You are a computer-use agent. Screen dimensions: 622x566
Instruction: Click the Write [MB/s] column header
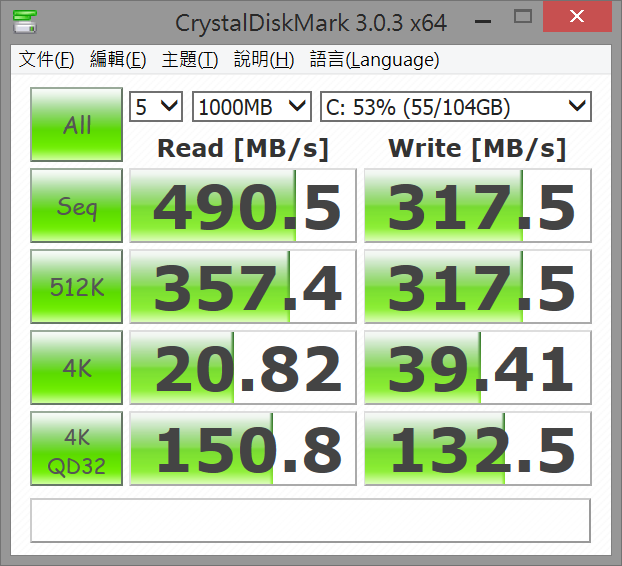coord(477,149)
